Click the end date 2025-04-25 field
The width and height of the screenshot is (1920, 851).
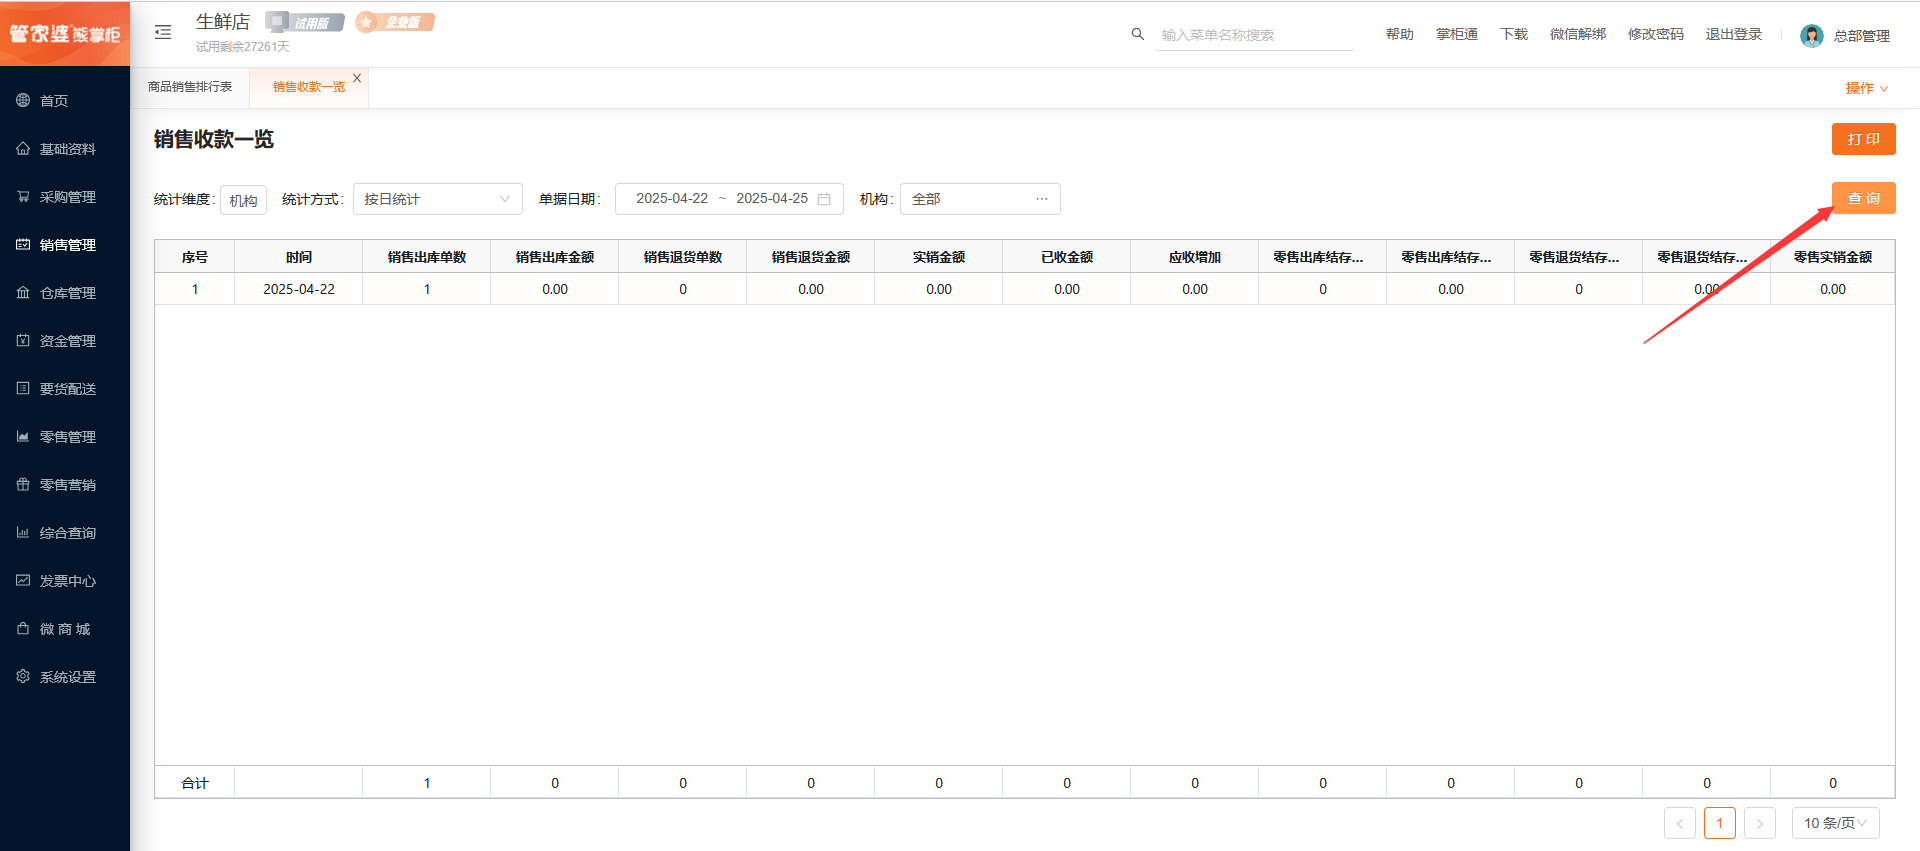click(x=772, y=199)
